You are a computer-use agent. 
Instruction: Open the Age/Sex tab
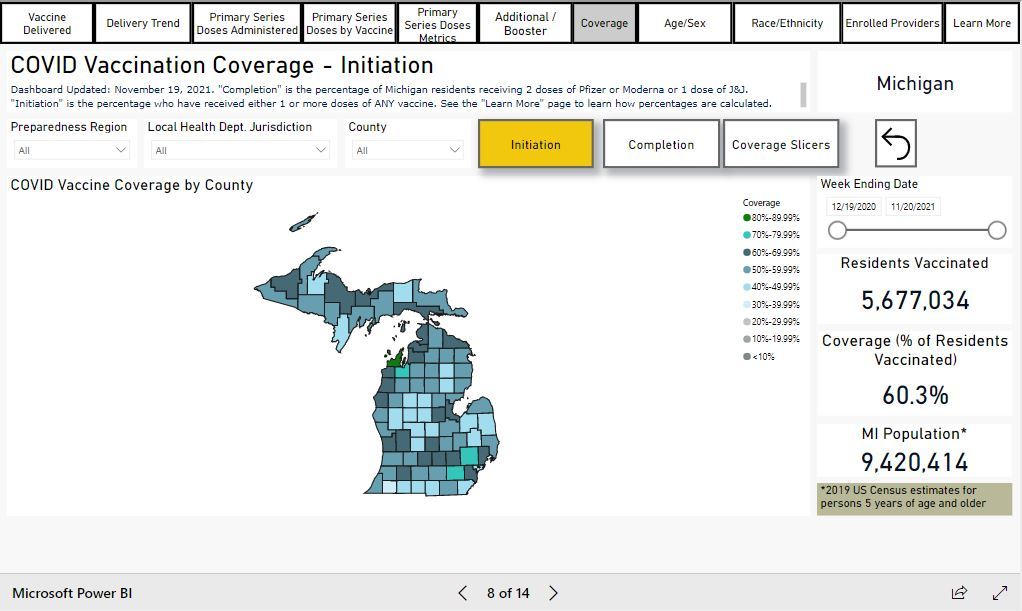[685, 23]
